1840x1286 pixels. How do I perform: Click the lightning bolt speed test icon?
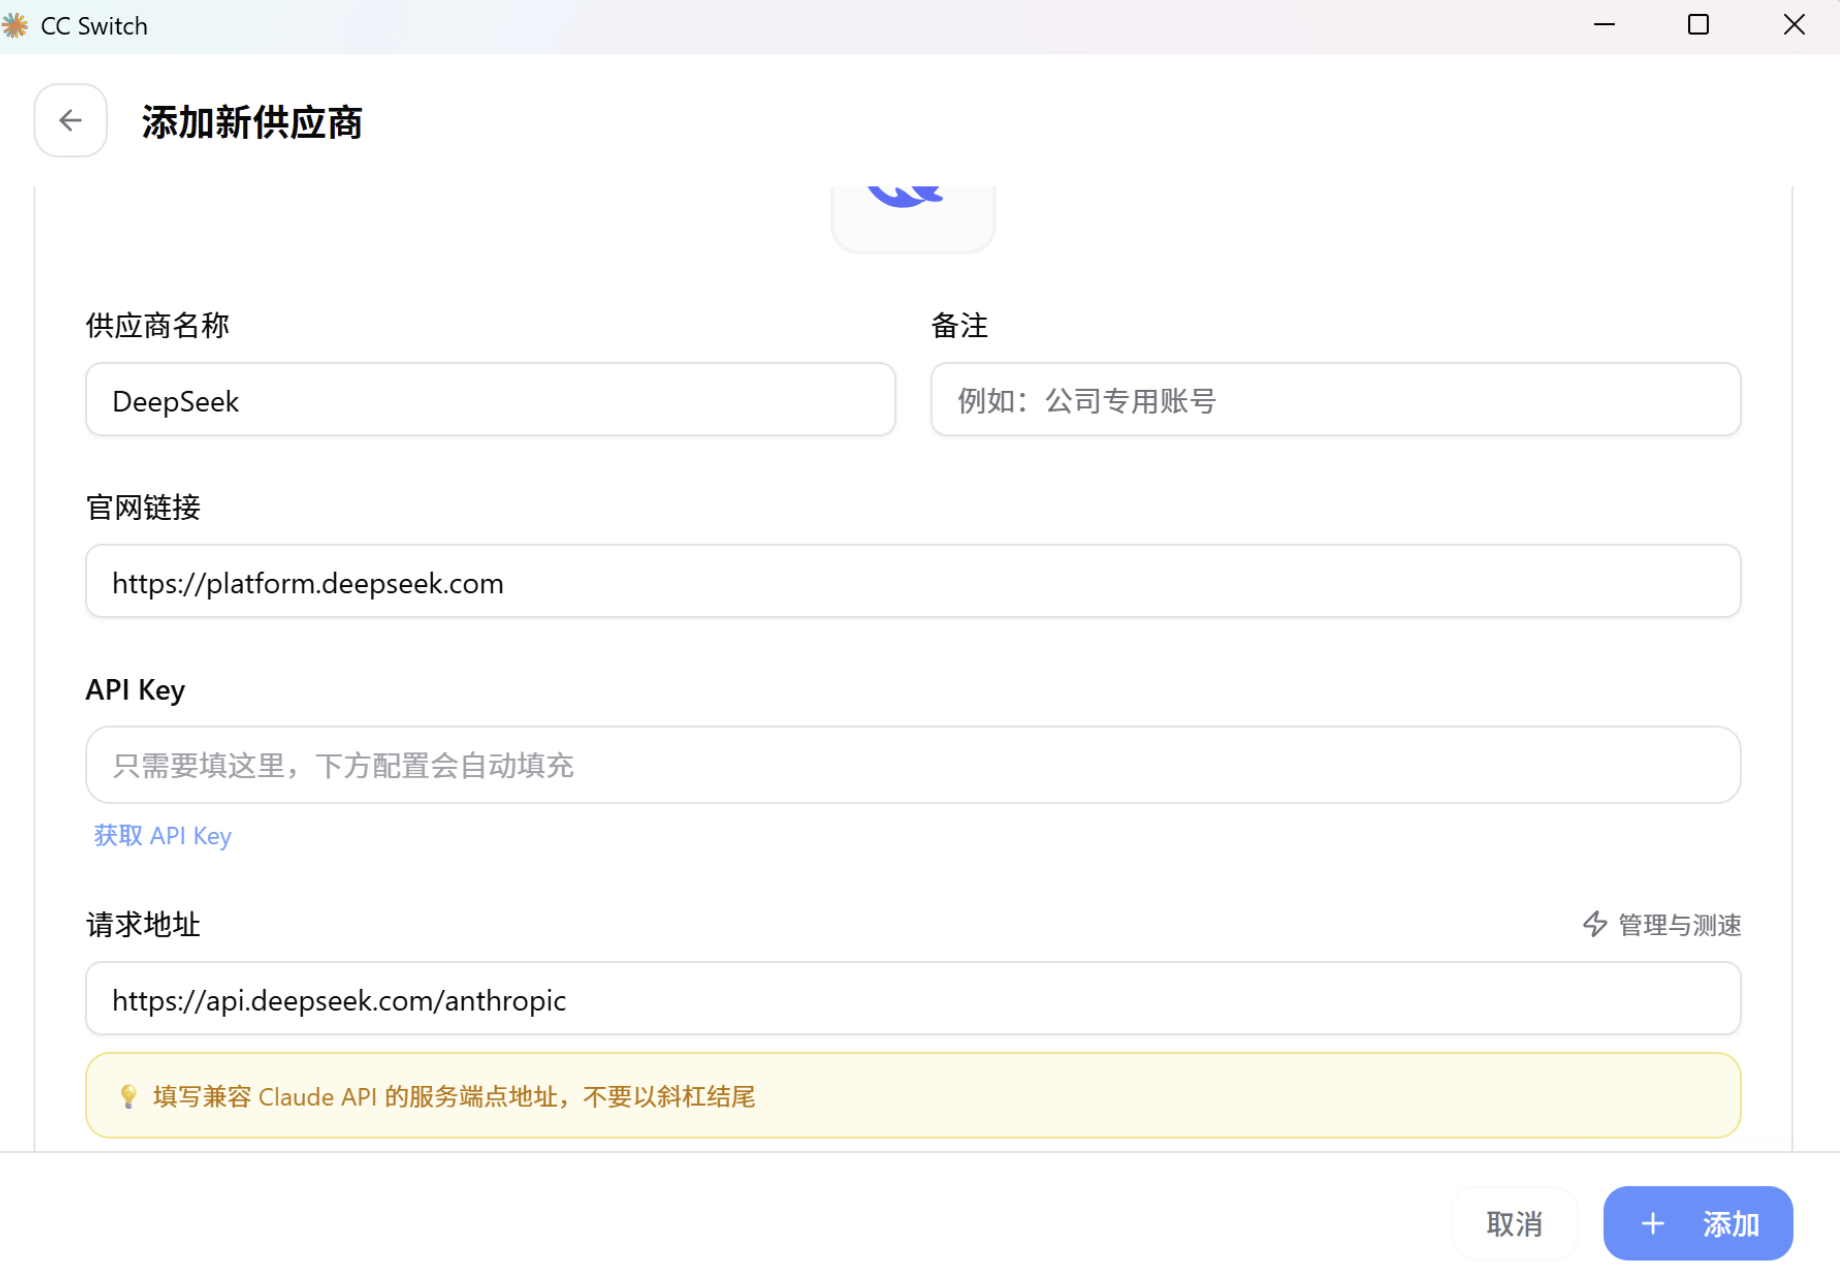pos(1595,924)
